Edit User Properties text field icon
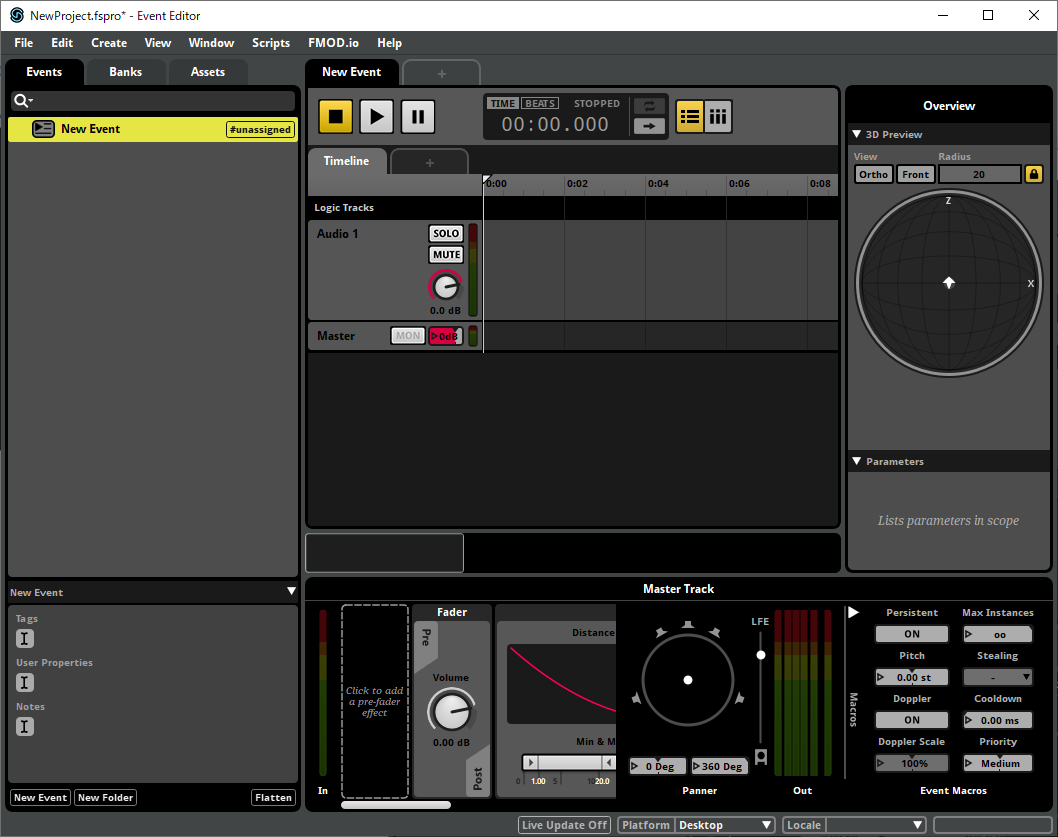Viewport: 1058px width, 837px height. [25, 682]
